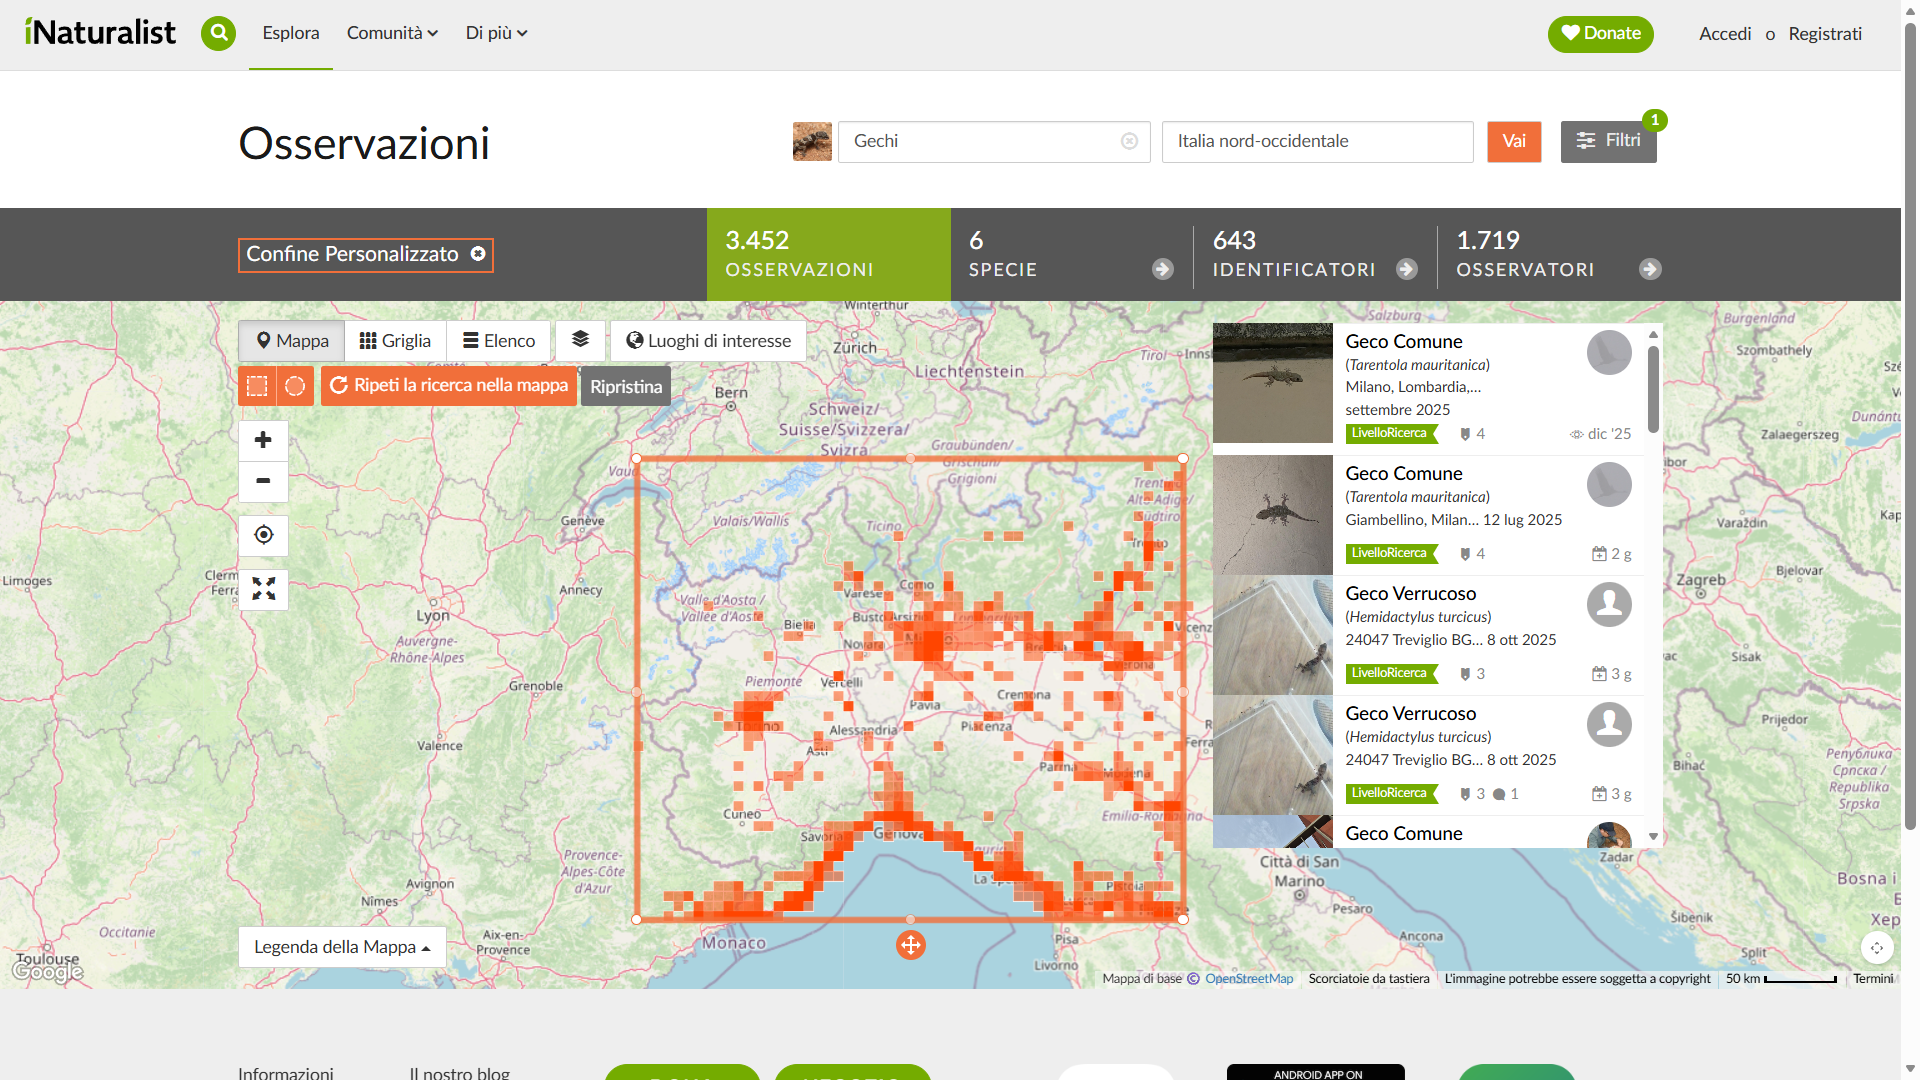The height and width of the screenshot is (1080, 1920).
Task: Expand Legenda della Mappa panel
Action: [x=342, y=947]
